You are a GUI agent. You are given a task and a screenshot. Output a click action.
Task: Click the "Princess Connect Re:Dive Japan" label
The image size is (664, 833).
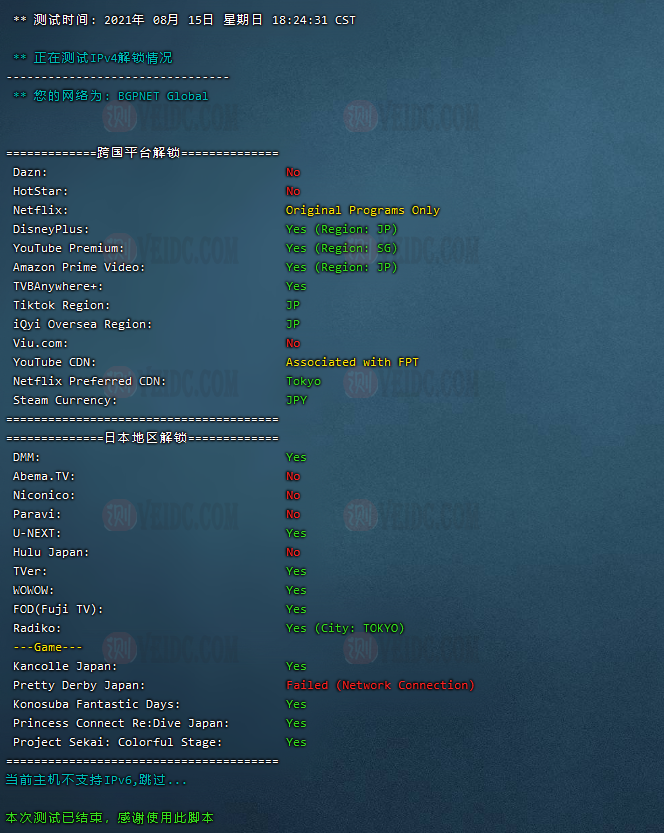pos(121,723)
